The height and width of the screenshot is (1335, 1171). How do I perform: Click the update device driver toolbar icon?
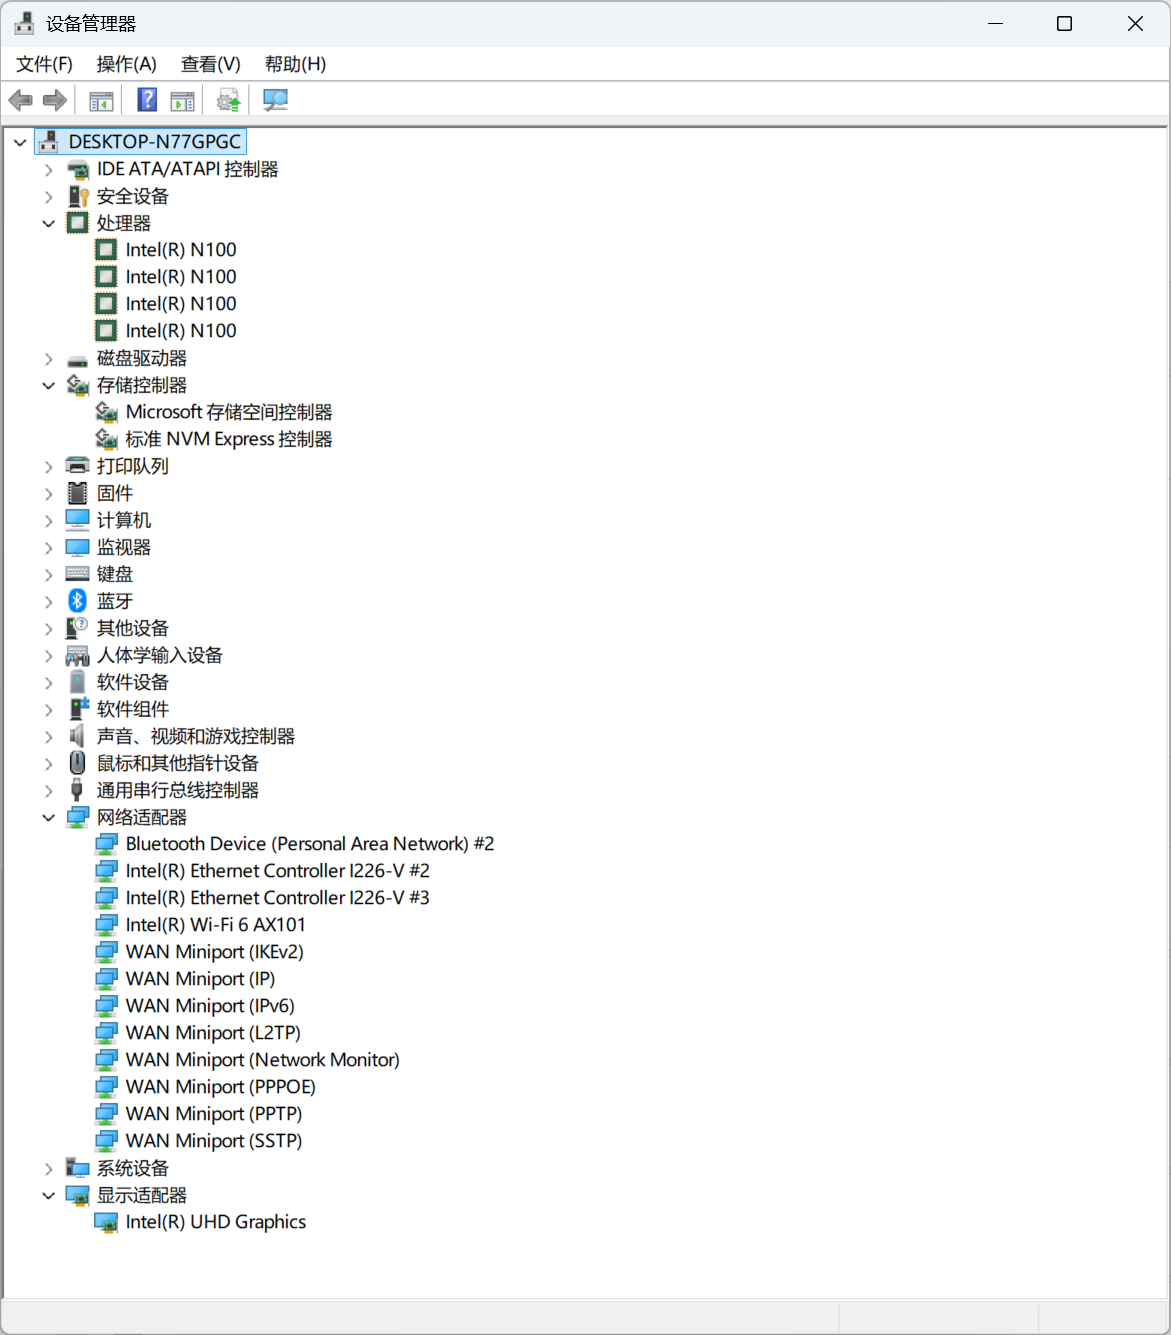[x=228, y=100]
